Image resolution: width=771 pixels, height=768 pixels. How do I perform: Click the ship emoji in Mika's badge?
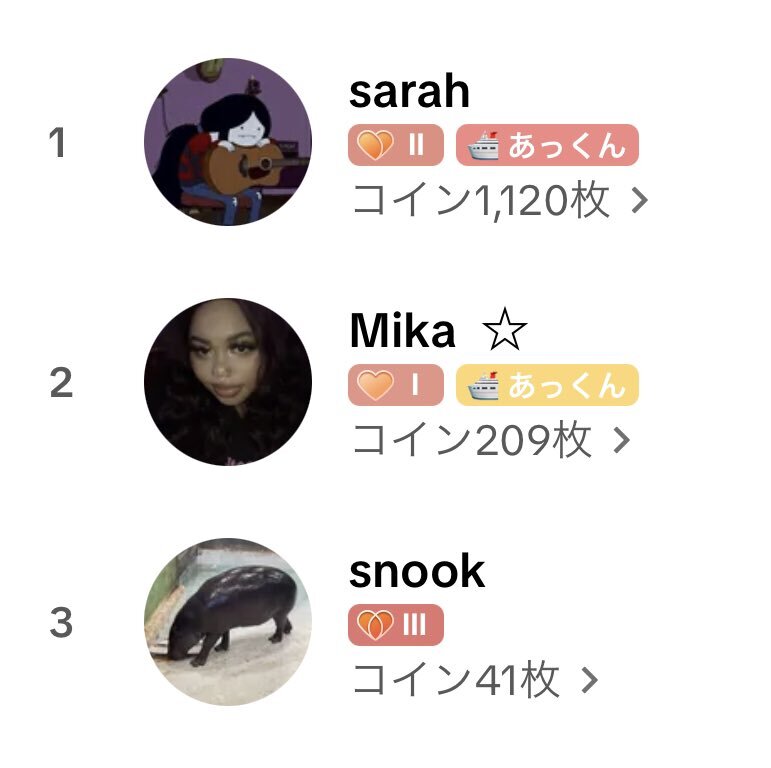pos(483,385)
